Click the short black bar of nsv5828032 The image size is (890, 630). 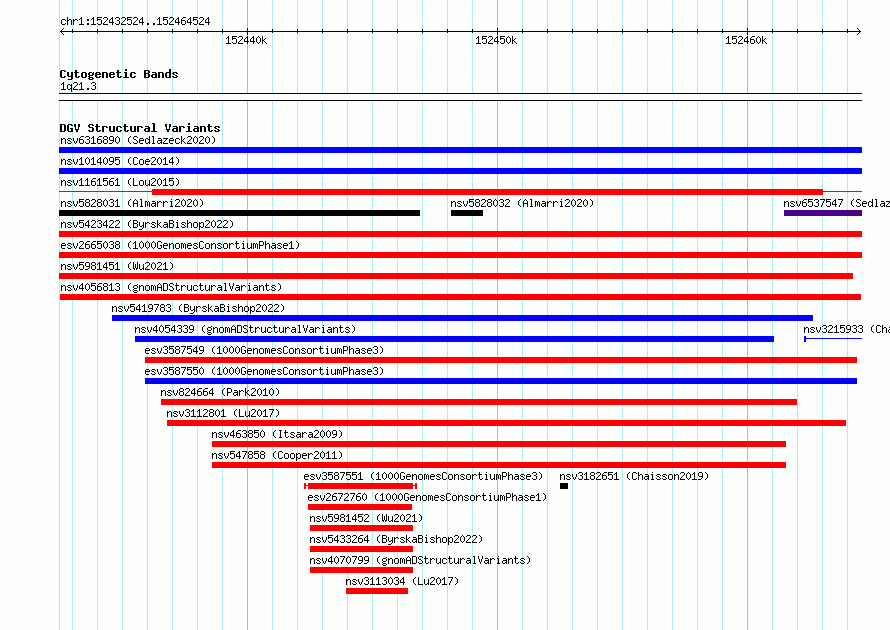(467, 213)
